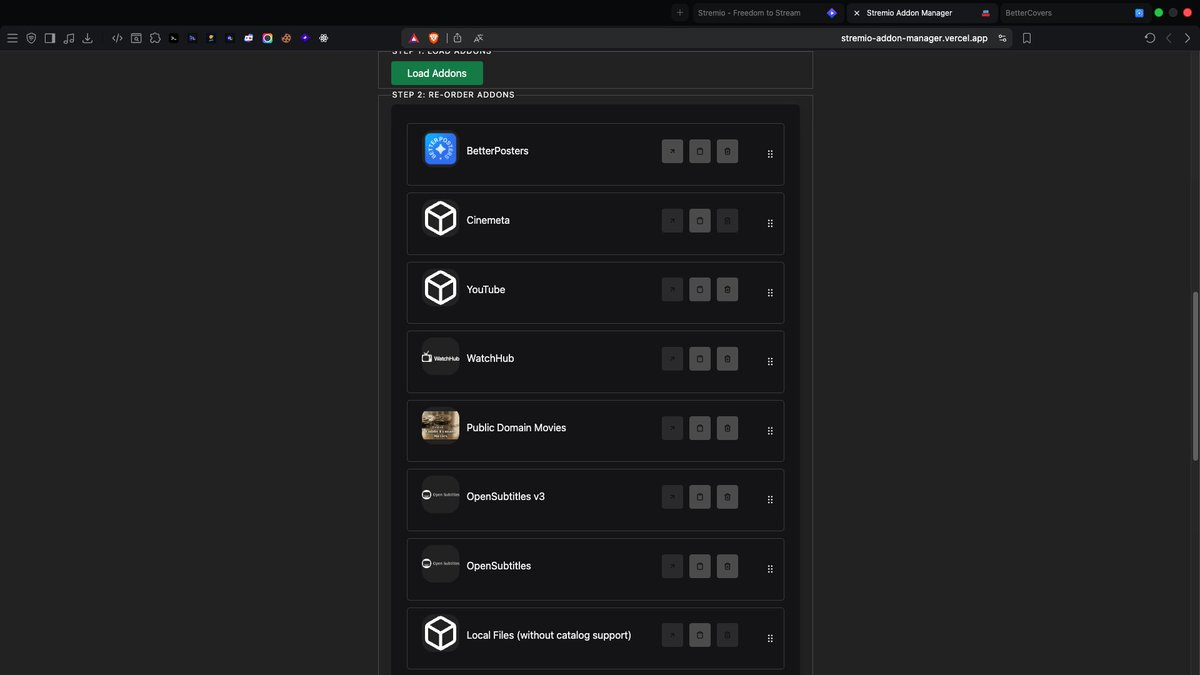Click the translate page icon
Viewport: 1200px width, 675px height.
(x=479, y=38)
